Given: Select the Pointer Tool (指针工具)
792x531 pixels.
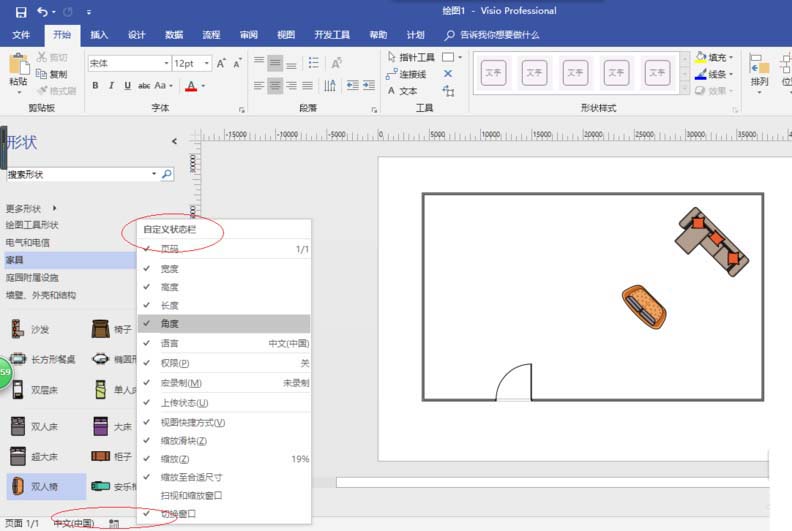Looking at the screenshot, I should click(410, 58).
